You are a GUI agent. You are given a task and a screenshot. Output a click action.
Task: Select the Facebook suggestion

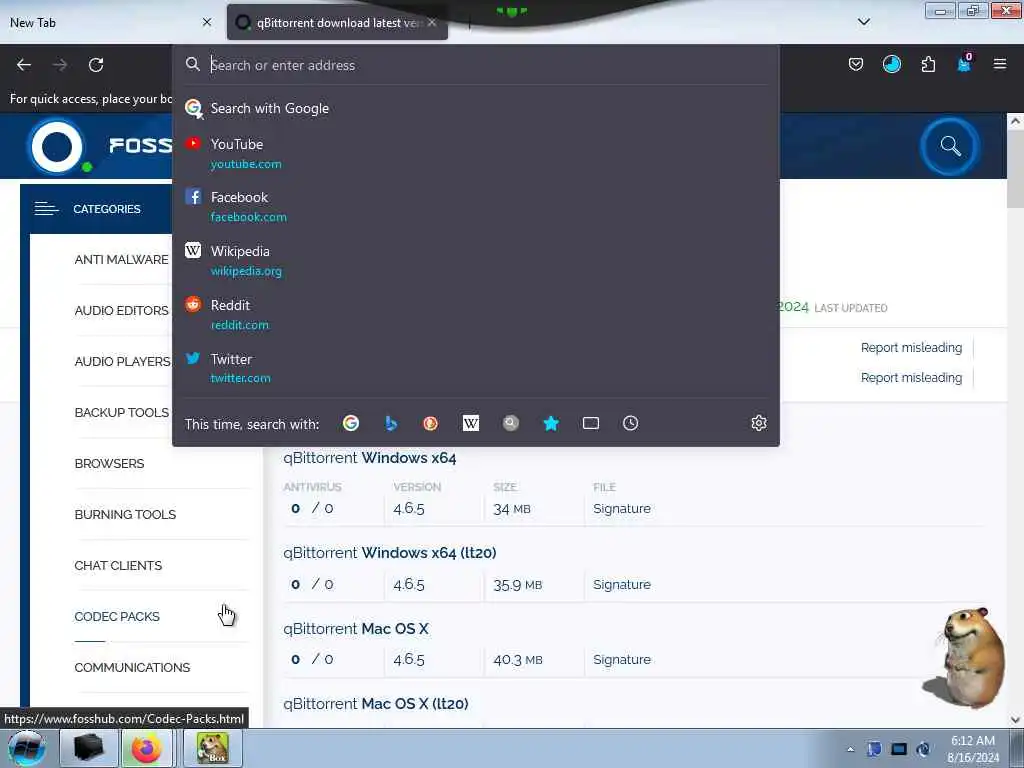point(475,206)
